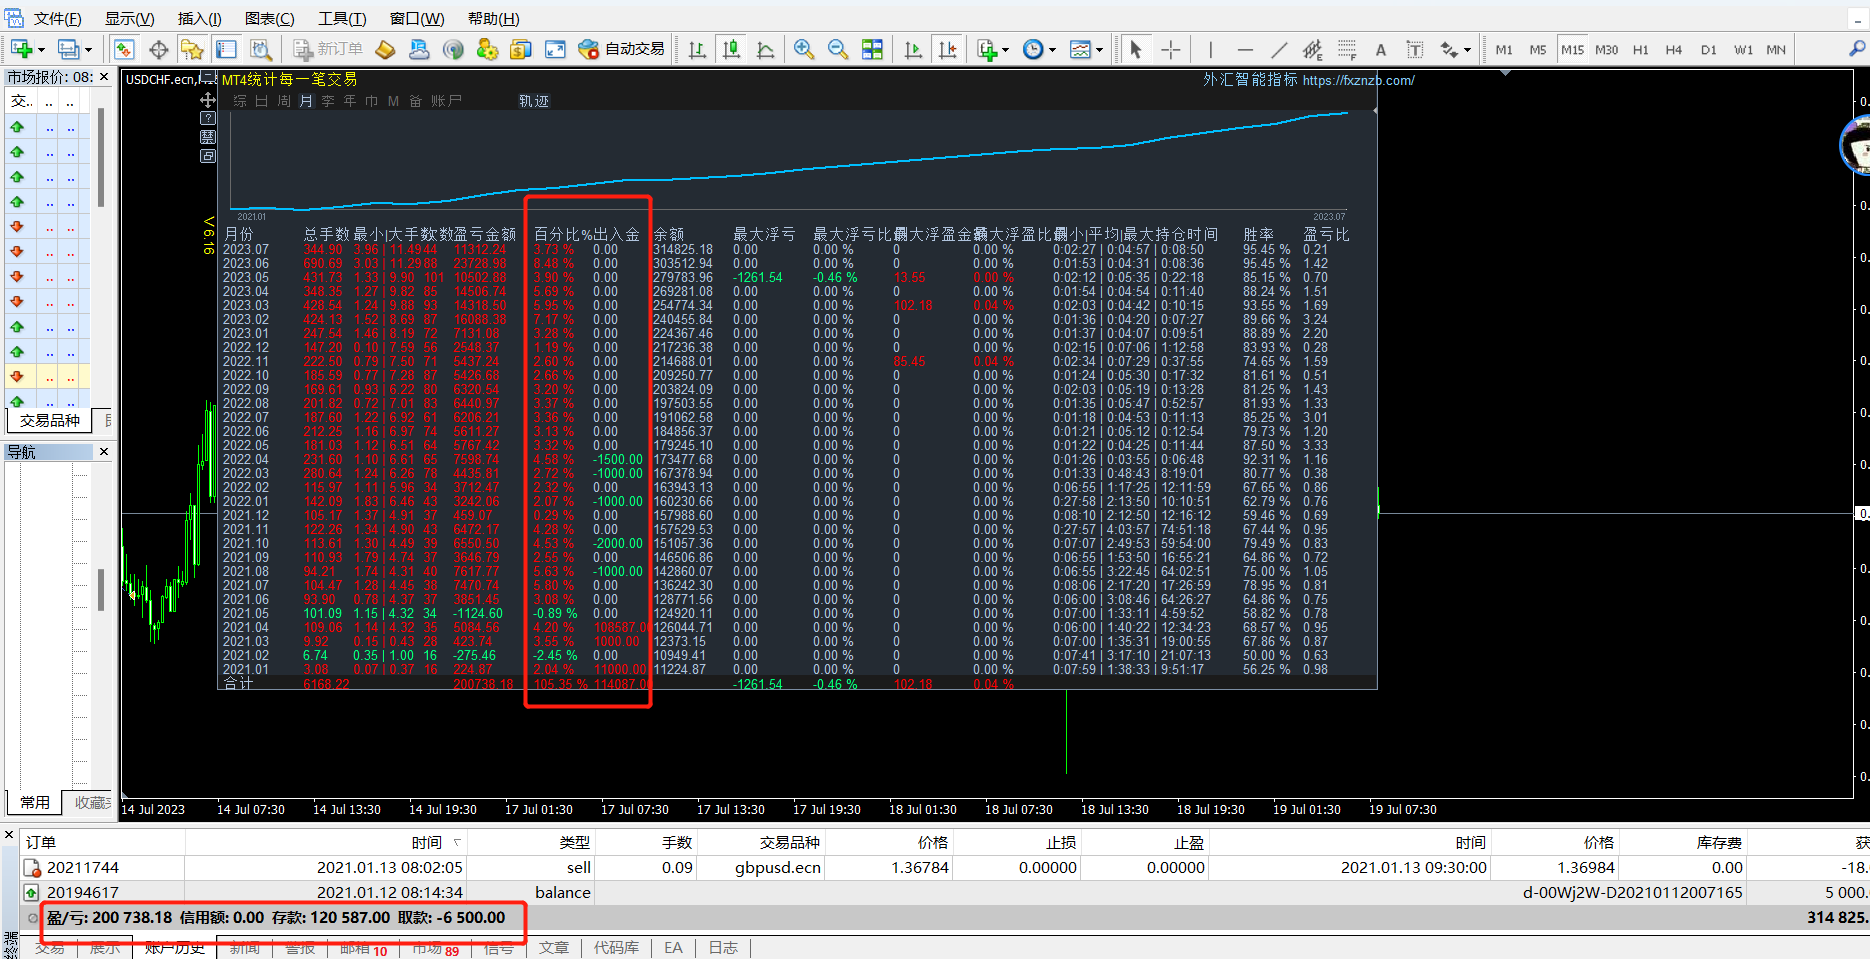Image resolution: width=1870 pixels, height=959 pixels.
Task: Open the Strategy Tester icon
Action: 261,49
